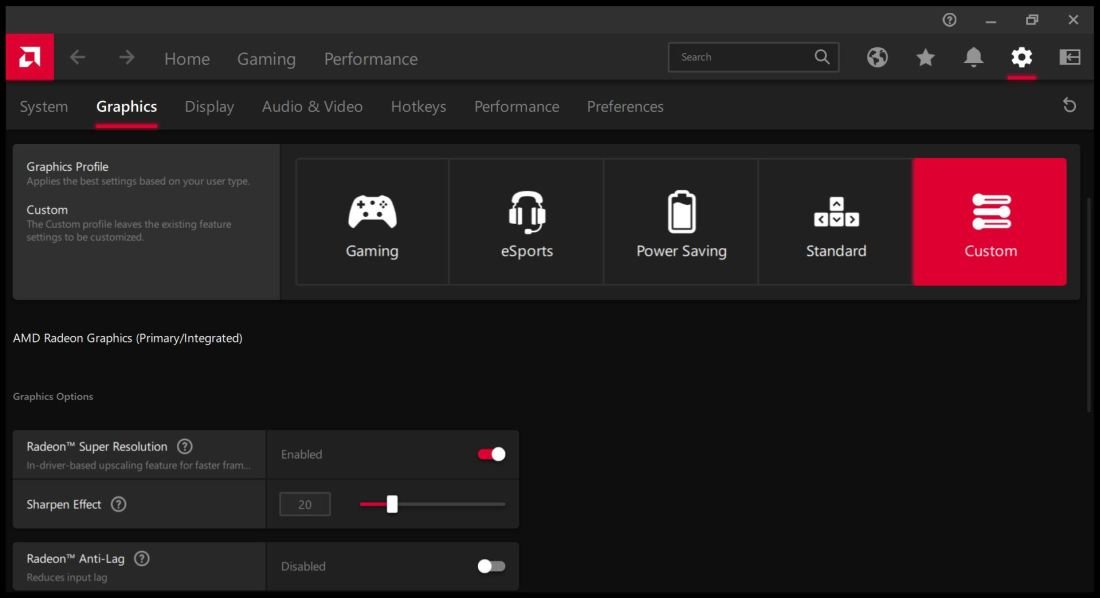Select the Custom graphics profile

[990, 222]
